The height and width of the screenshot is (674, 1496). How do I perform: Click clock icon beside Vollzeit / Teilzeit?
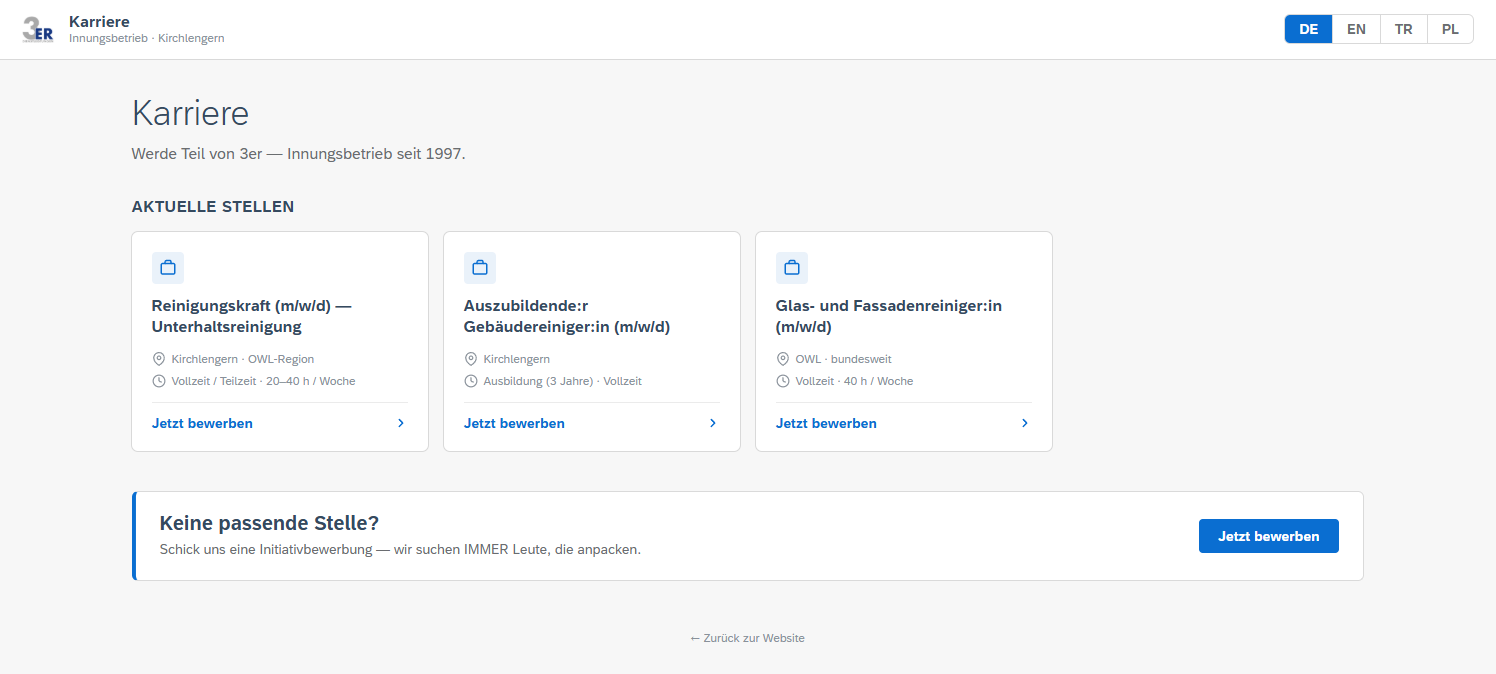click(x=158, y=381)
